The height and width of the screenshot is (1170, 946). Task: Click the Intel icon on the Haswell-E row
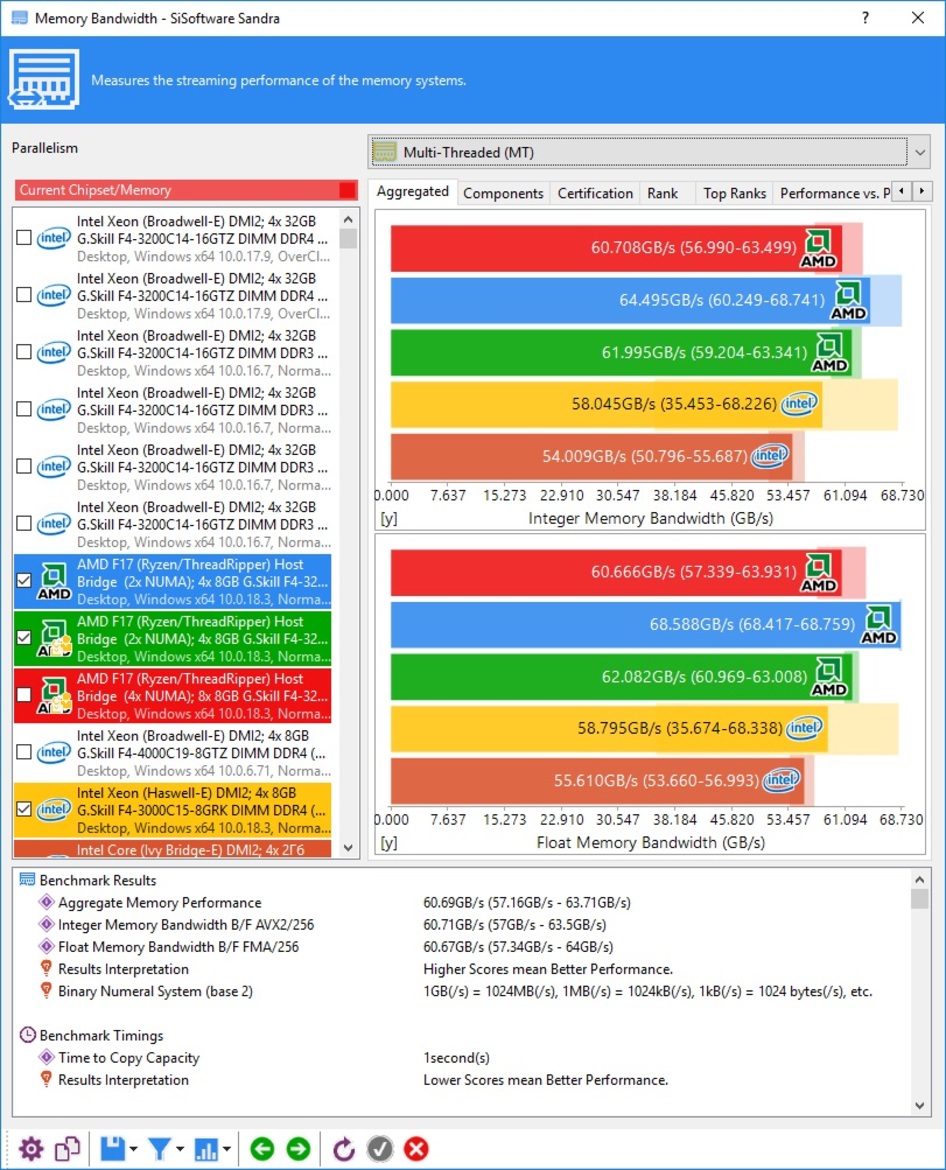(54, 810)
